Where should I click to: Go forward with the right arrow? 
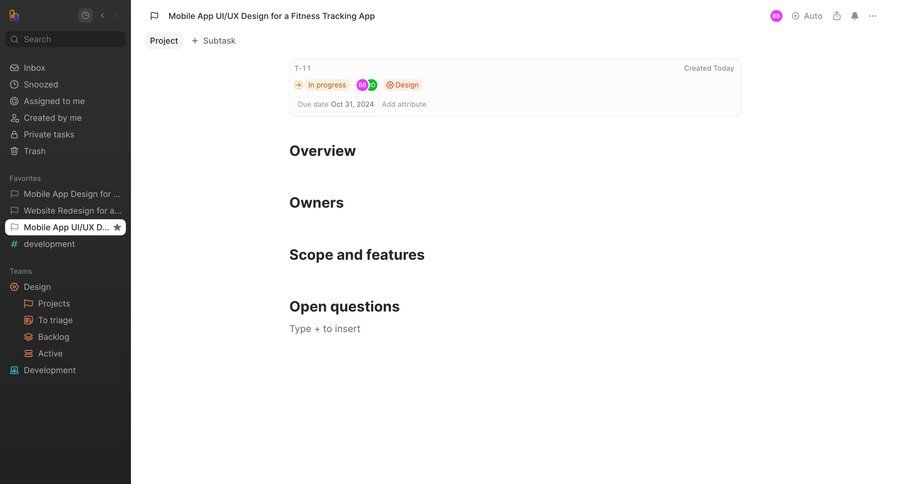pos(117,16)
